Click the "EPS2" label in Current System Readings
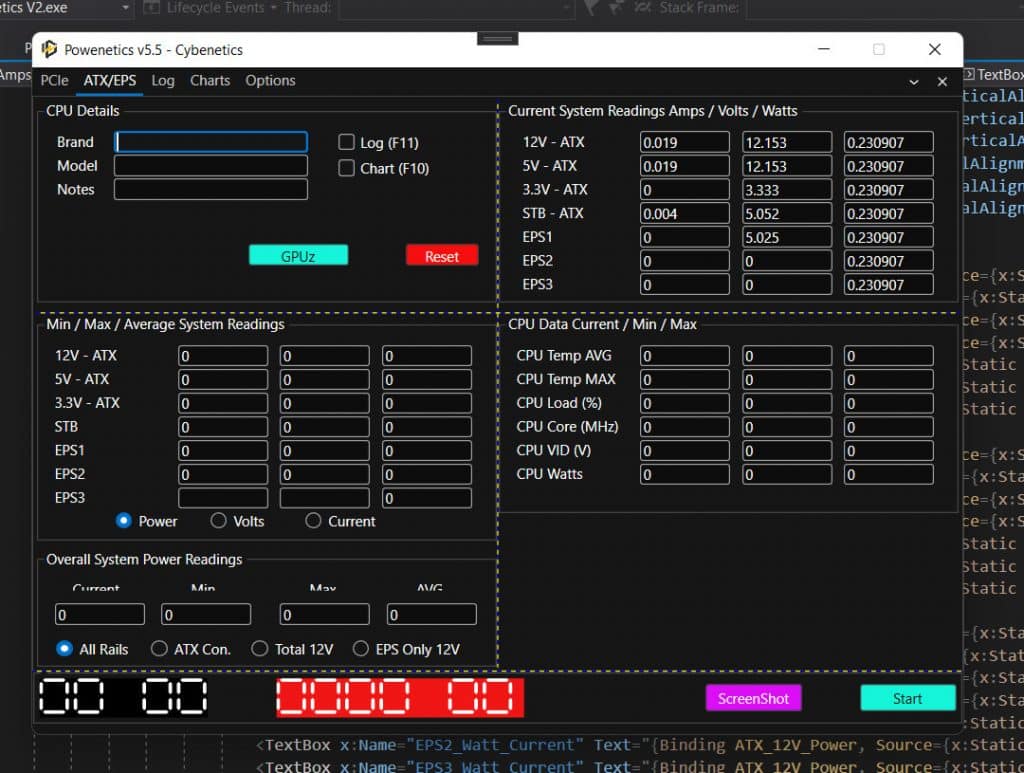Screen dimensions: 1024x773 (537, 260)
